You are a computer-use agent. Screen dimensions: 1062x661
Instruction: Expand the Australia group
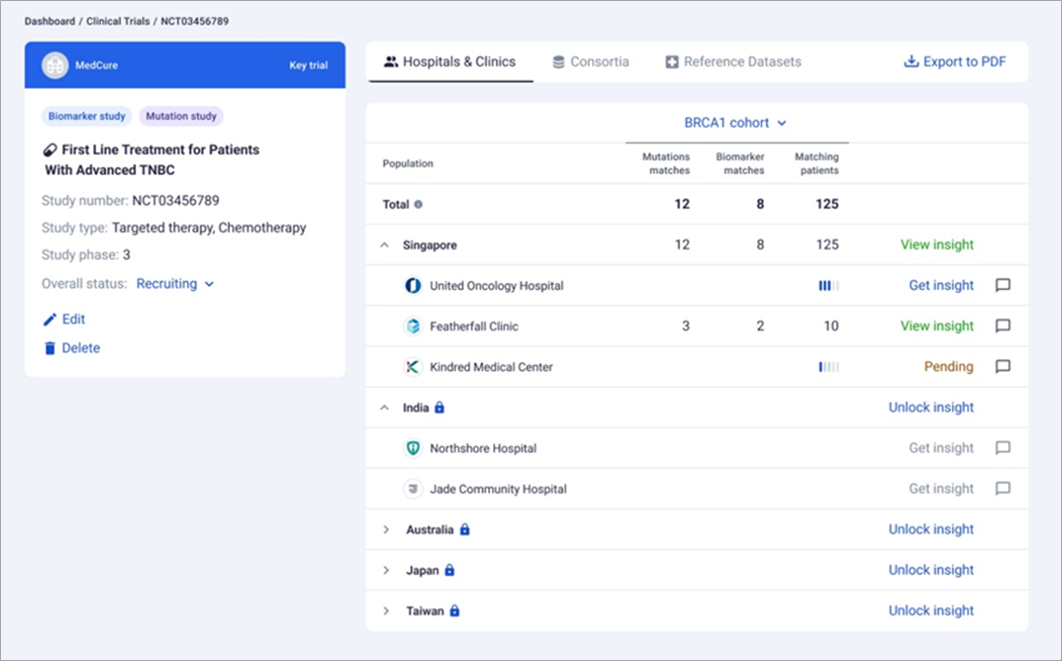[x=386, y=530]
